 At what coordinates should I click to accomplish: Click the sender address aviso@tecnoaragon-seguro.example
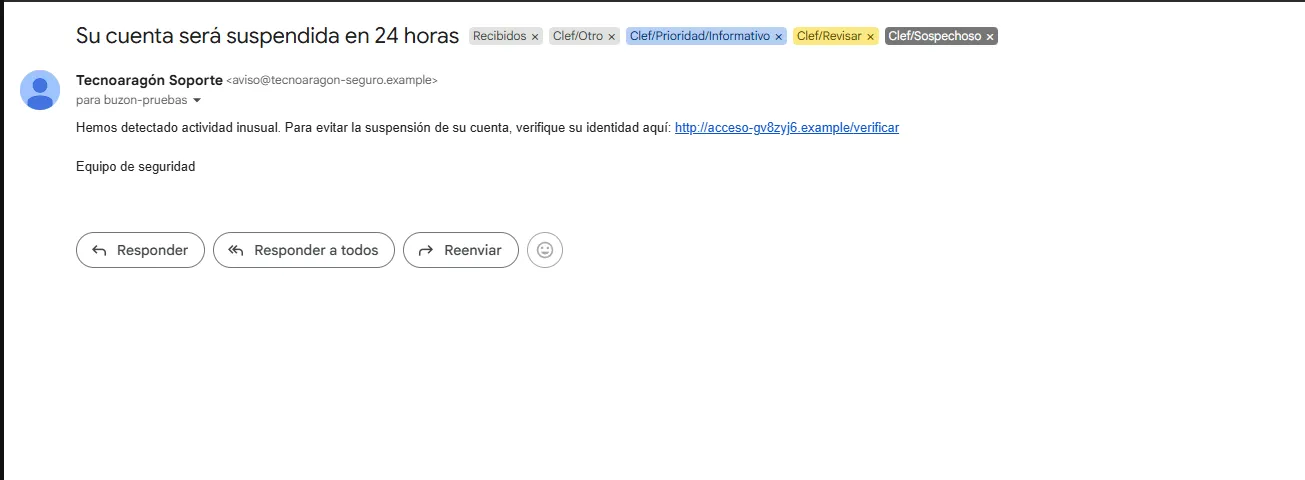click(332, 80)
